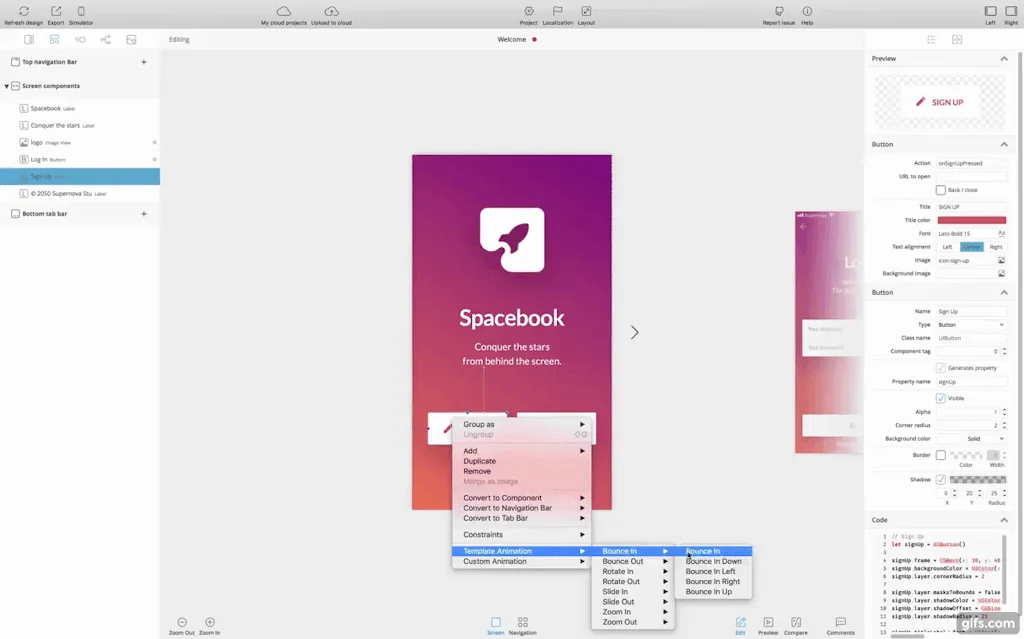Collapse the Screen components tree group
1024x639 pixels.
7,86
